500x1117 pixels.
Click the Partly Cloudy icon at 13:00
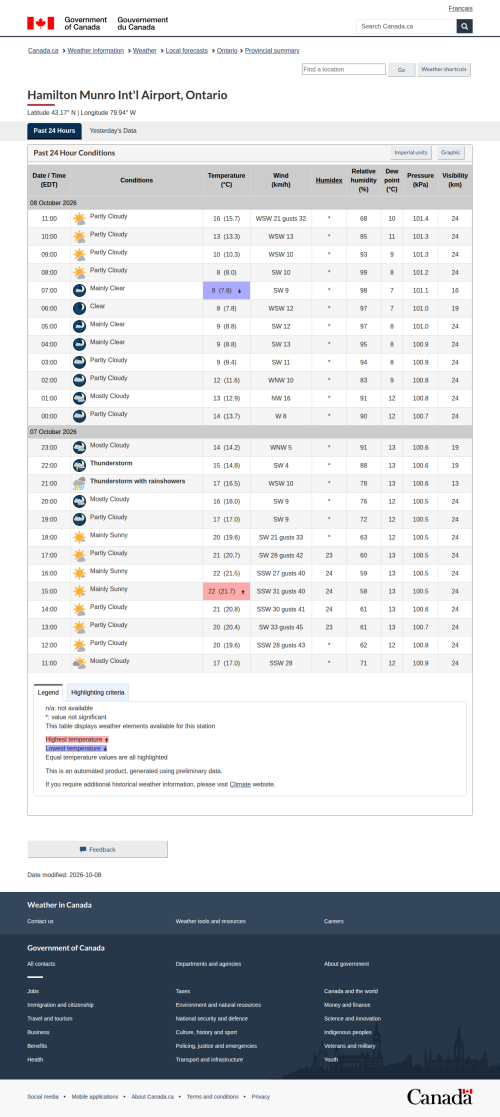coord(79,628)
